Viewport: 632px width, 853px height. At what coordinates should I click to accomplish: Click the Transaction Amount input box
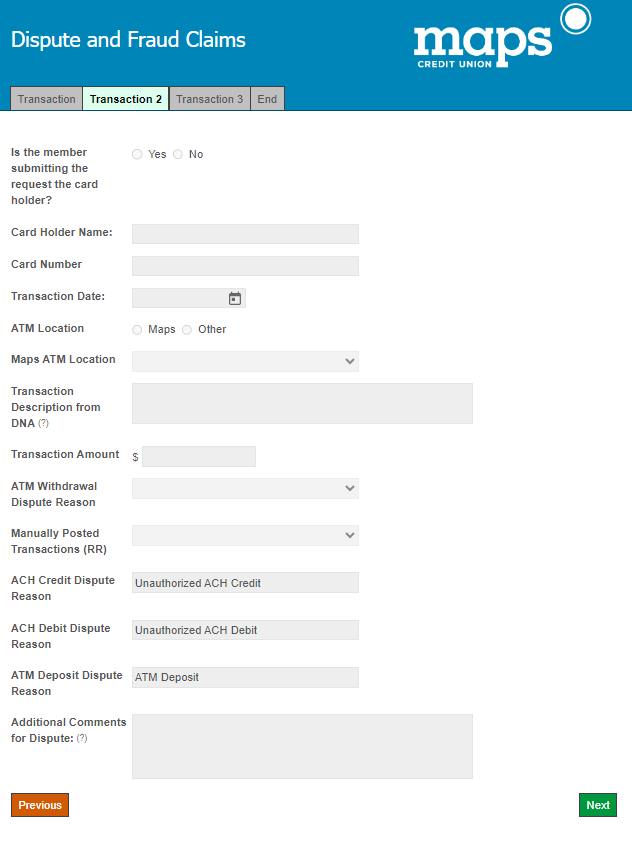point(199,456)
